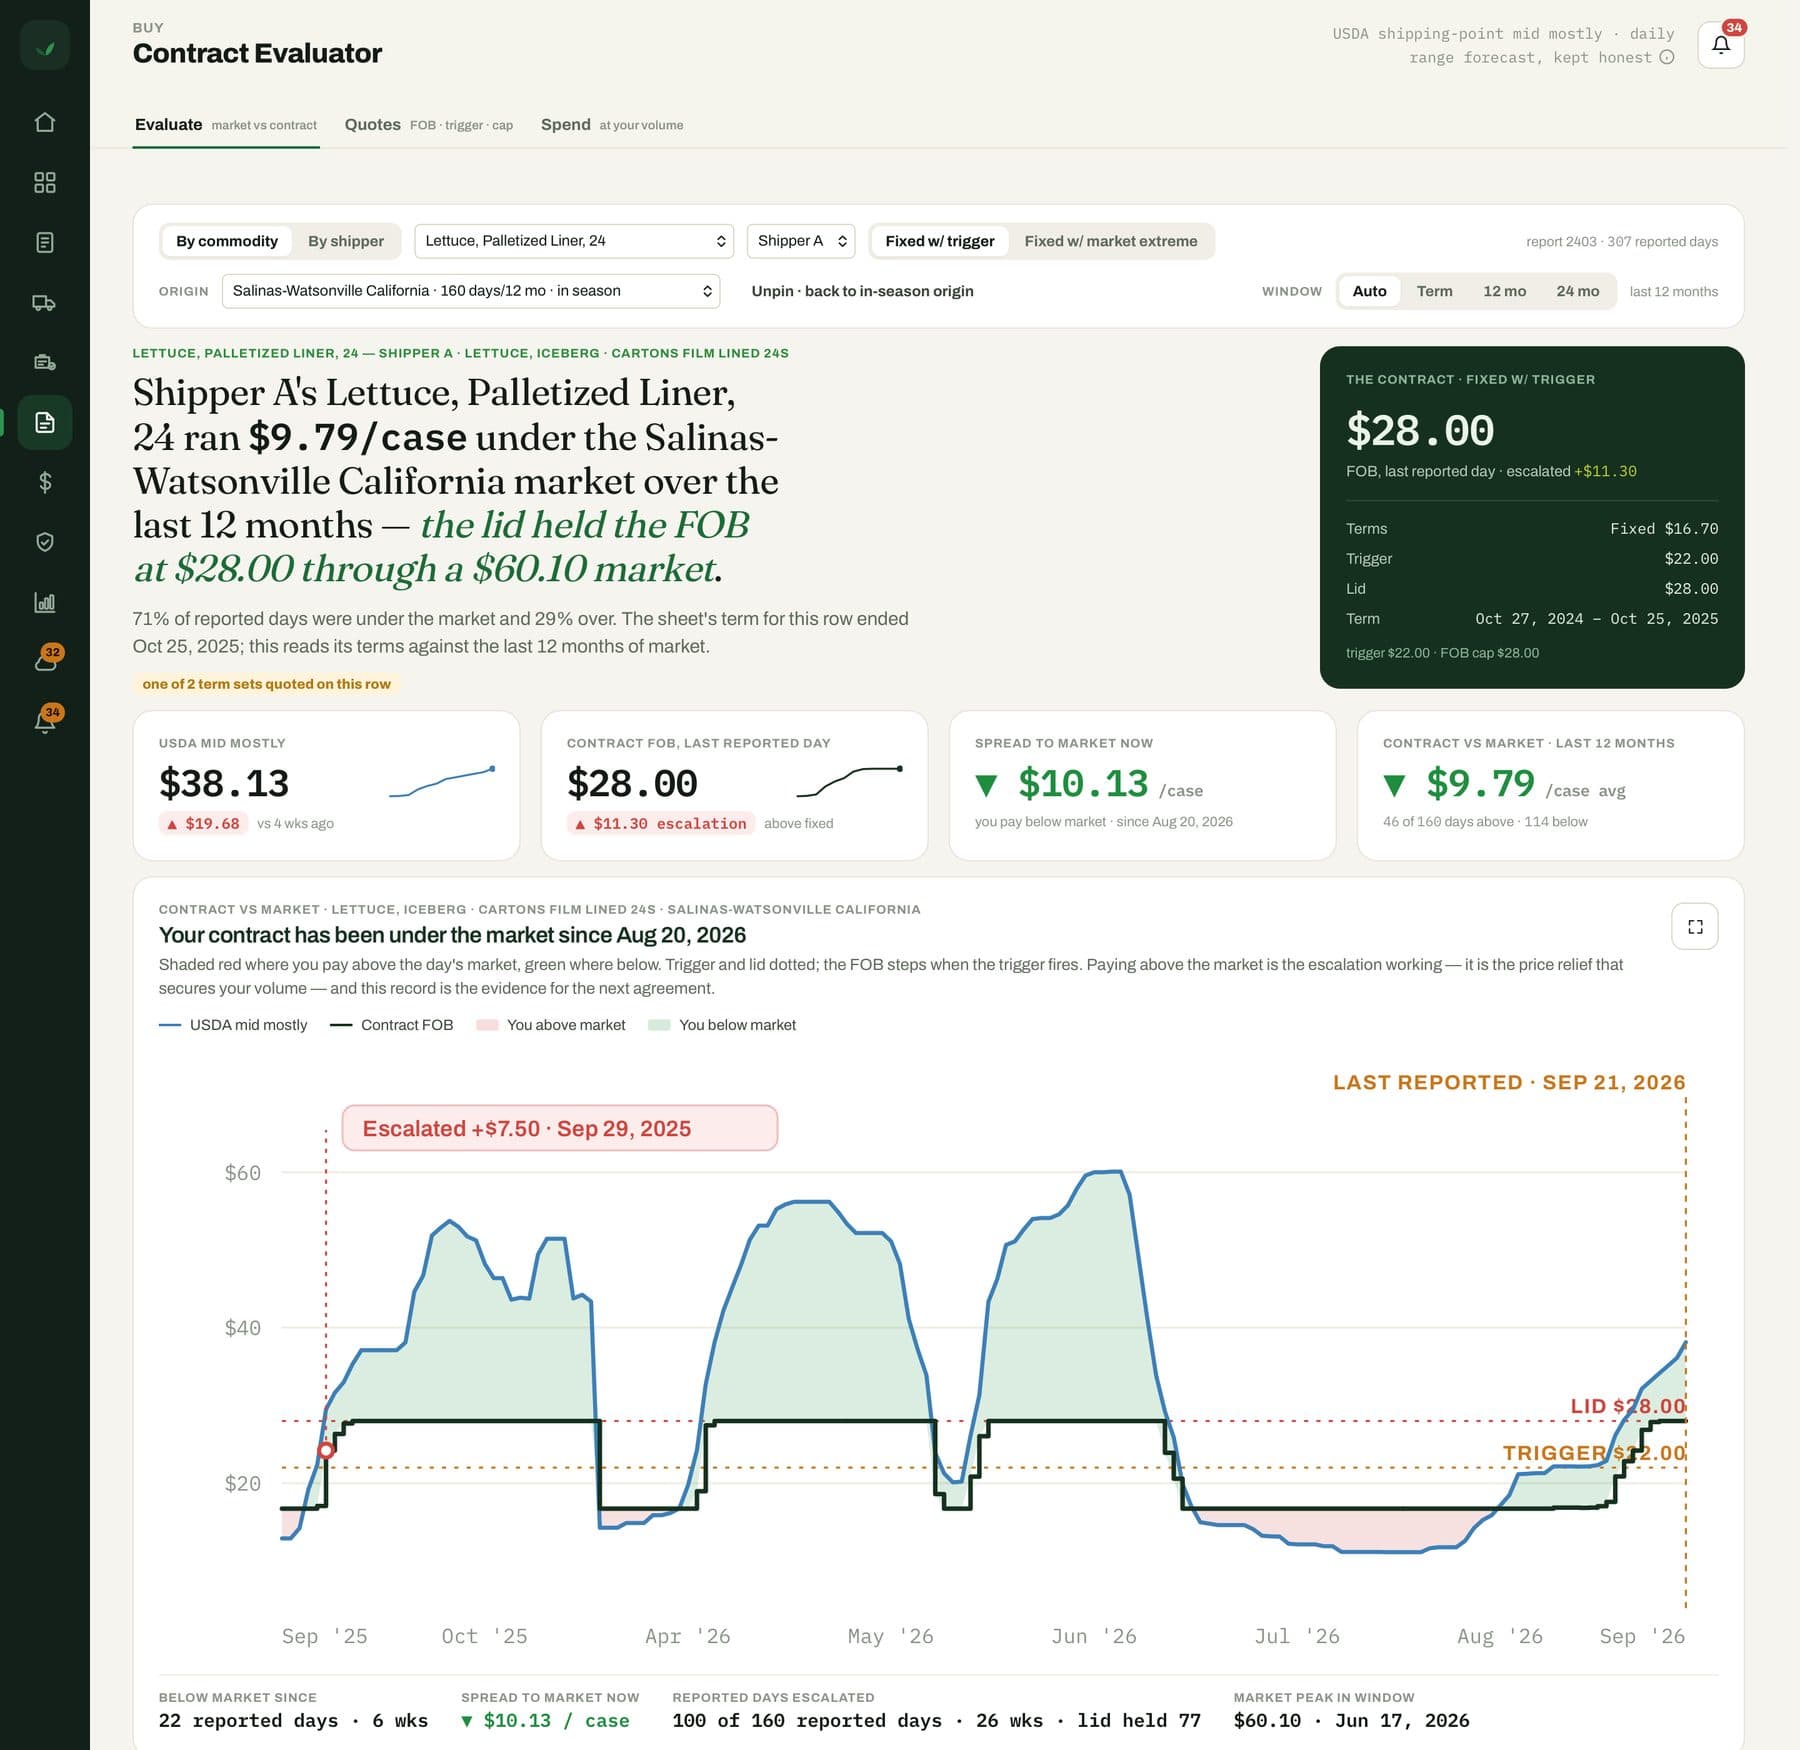
Task: Click the 'trigger $22.00 · FOB cap $28.00' footnote
Action: pyautogui.click(x=1442, y=653)
